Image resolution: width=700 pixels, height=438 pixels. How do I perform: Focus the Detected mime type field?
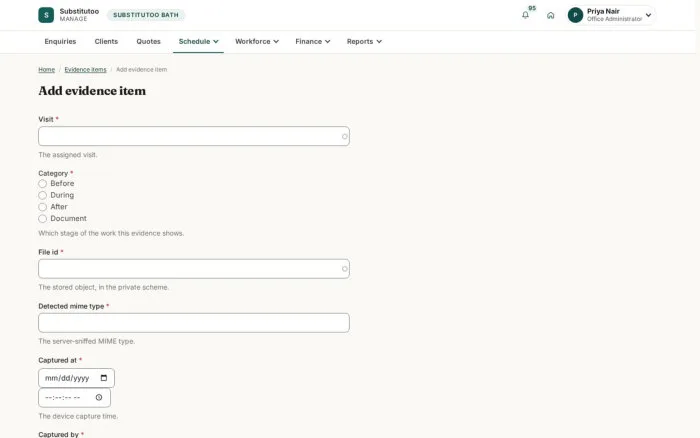click(194, 323)
